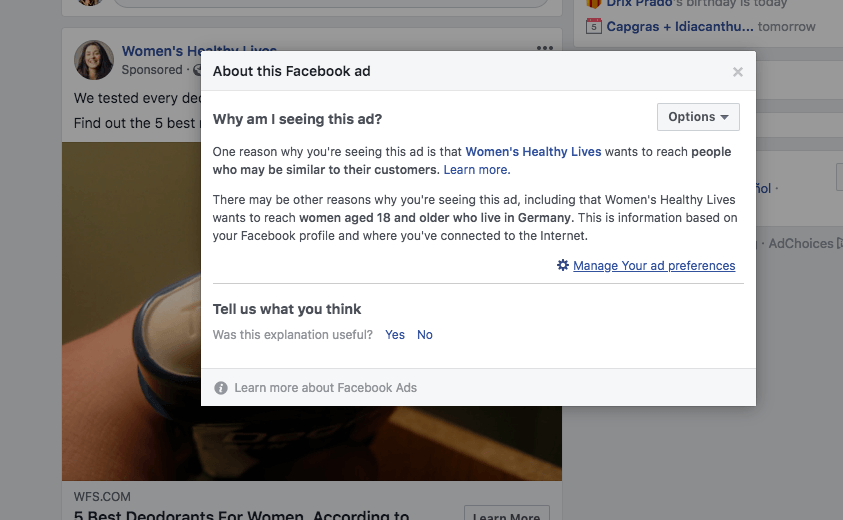This screenshot has height=520, width=843.
Task: Click the Tell us what you think heading
Action: [x=287, y=309]
